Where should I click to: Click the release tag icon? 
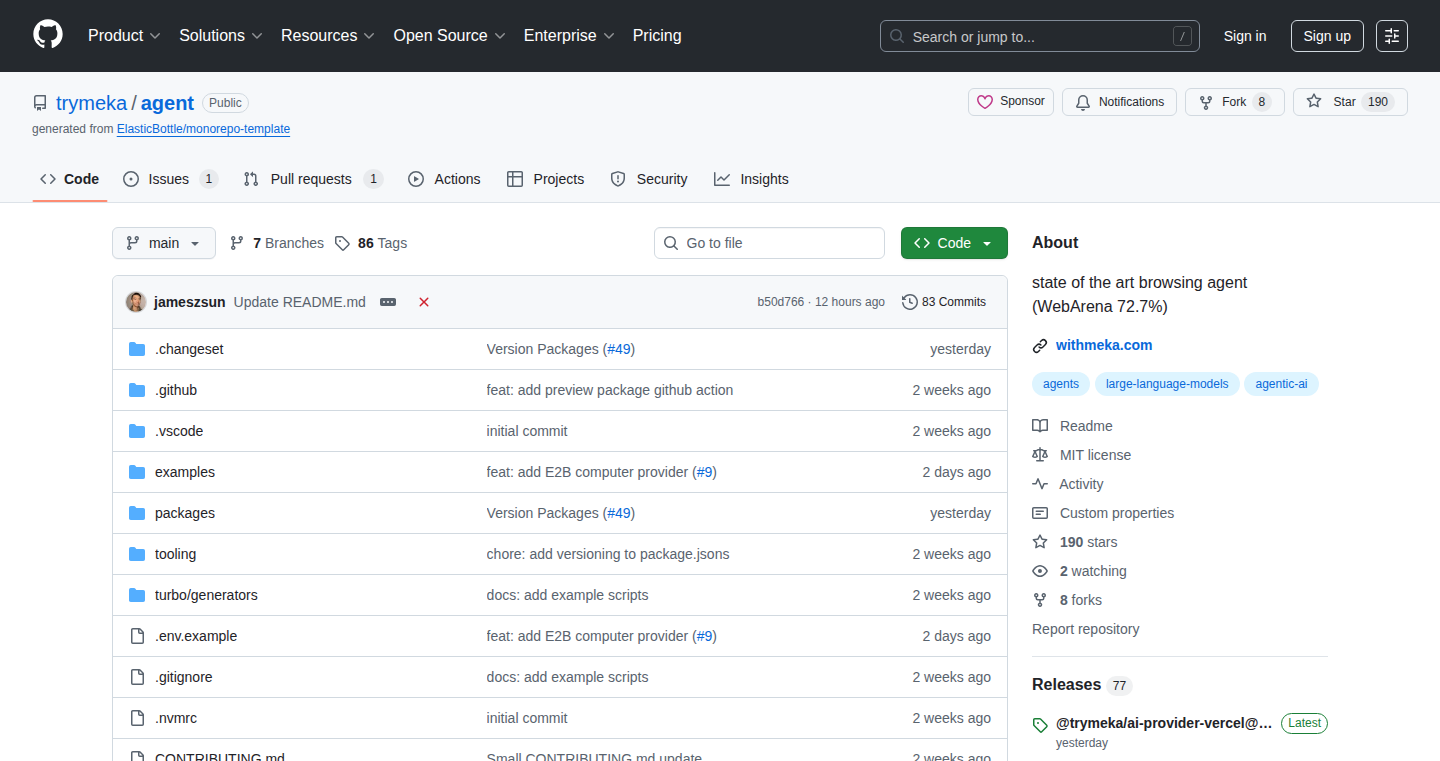pyautogui.click(x=1040, y=725)
